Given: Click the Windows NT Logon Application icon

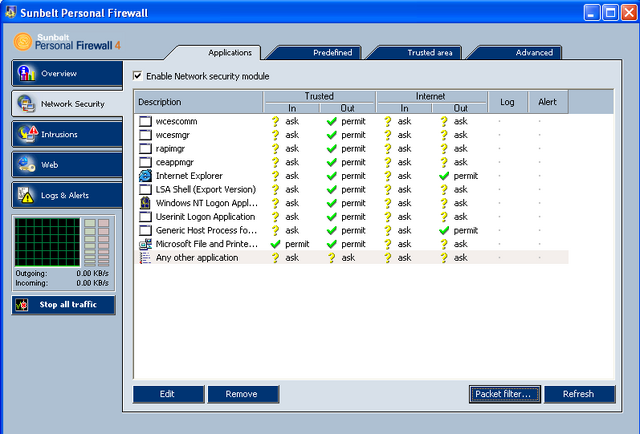Looking at the screenshot, I should [145, 203].
